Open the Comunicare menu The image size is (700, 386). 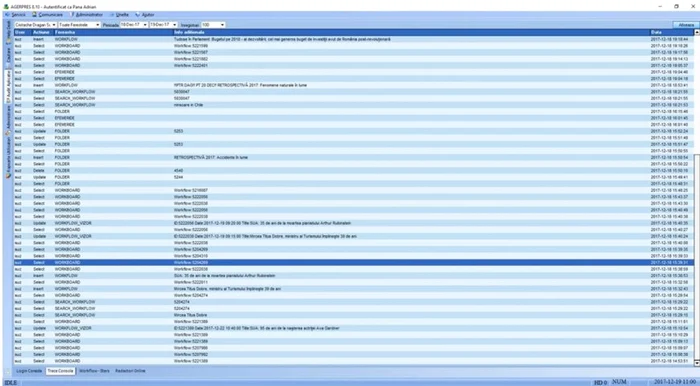coord(47,15)
